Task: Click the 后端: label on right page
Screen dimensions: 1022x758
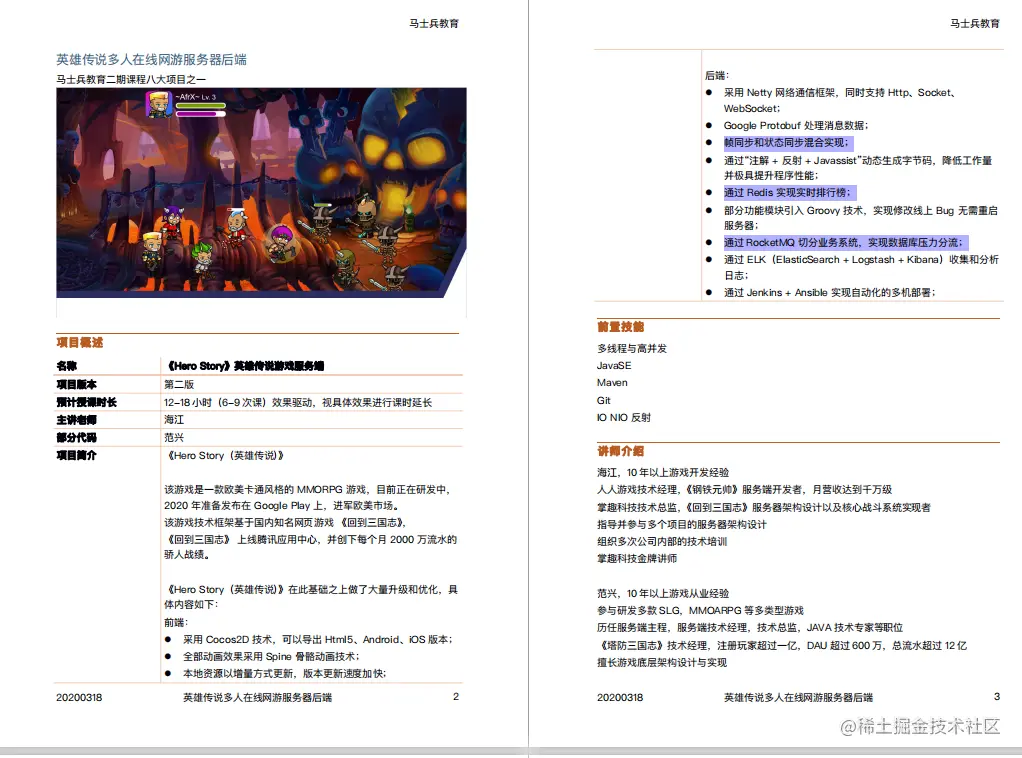Action: (x=717, y=76)
